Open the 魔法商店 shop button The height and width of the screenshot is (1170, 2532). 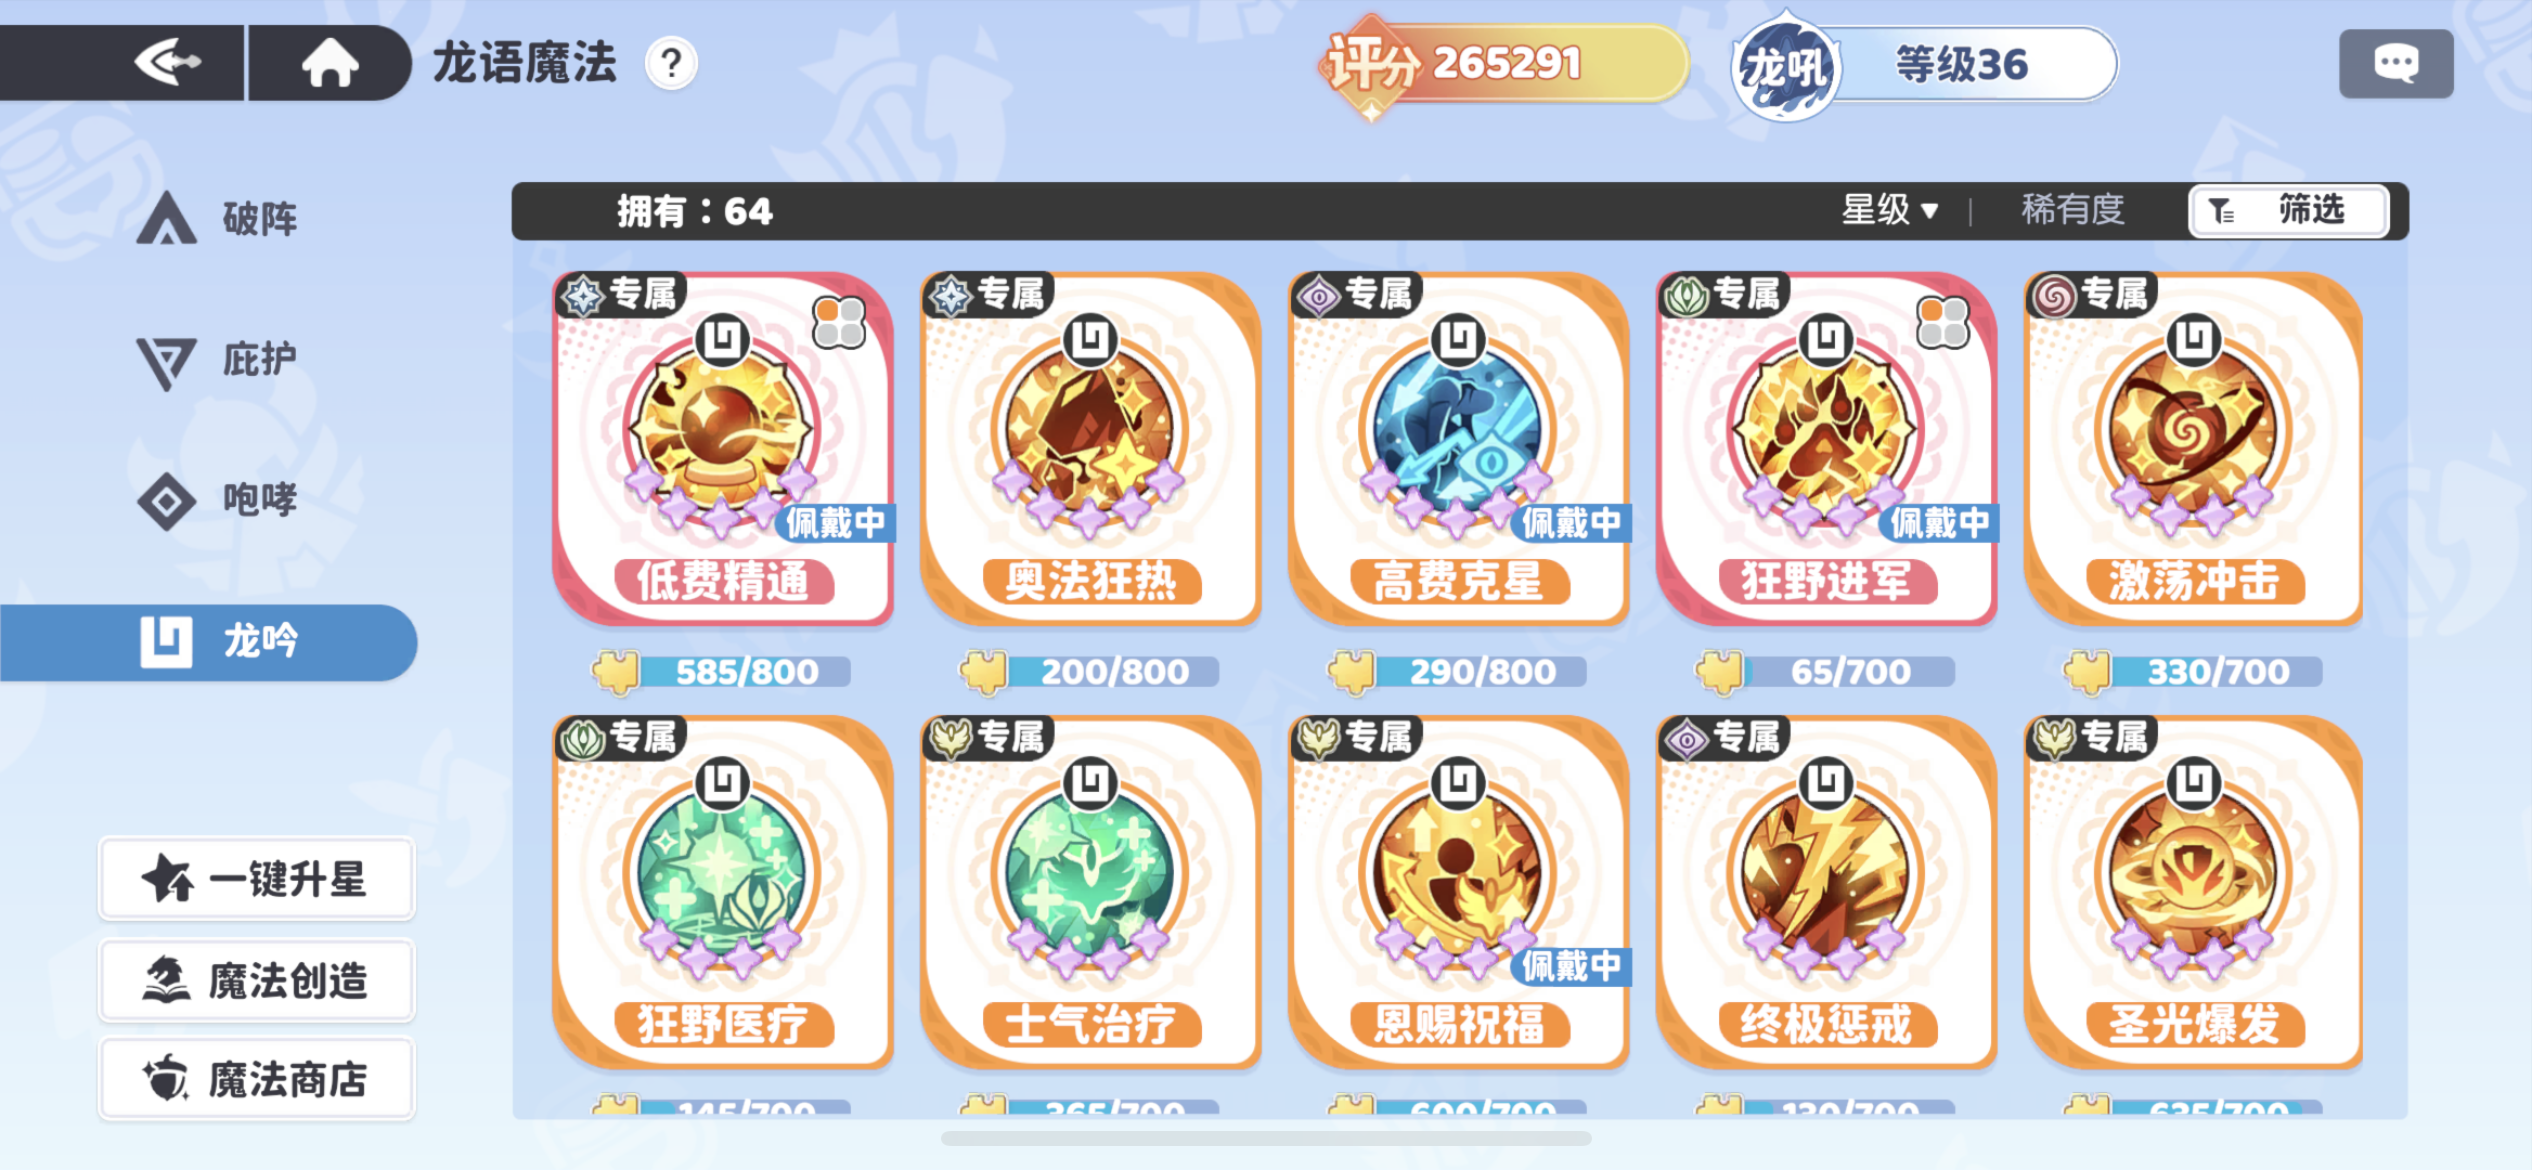point(256,1079)
